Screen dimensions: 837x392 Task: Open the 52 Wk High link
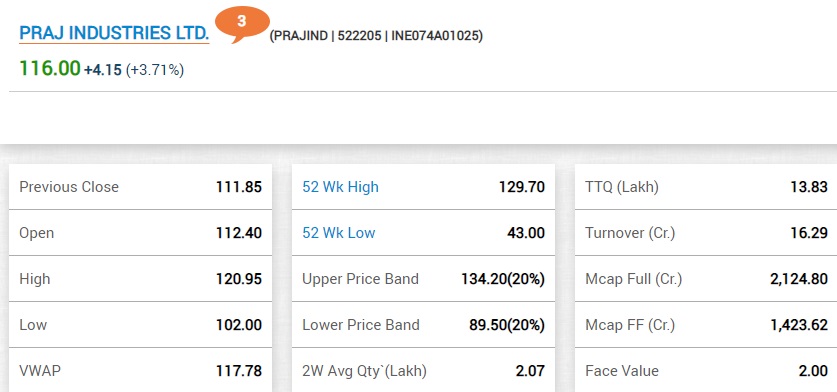point(340,187)
